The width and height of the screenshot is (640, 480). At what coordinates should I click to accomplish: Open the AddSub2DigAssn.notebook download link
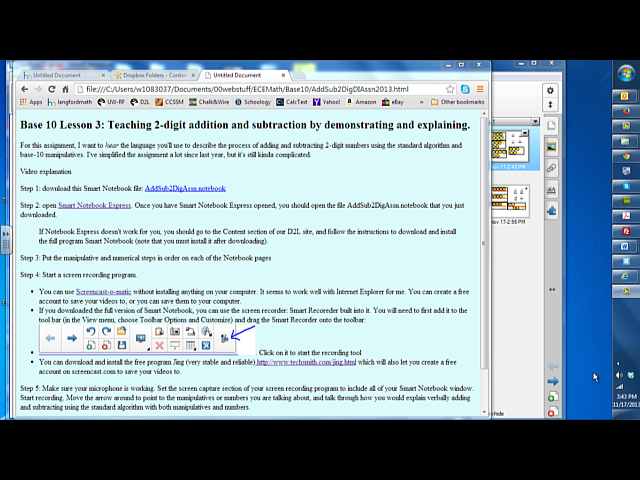click(x=185, y=188)
